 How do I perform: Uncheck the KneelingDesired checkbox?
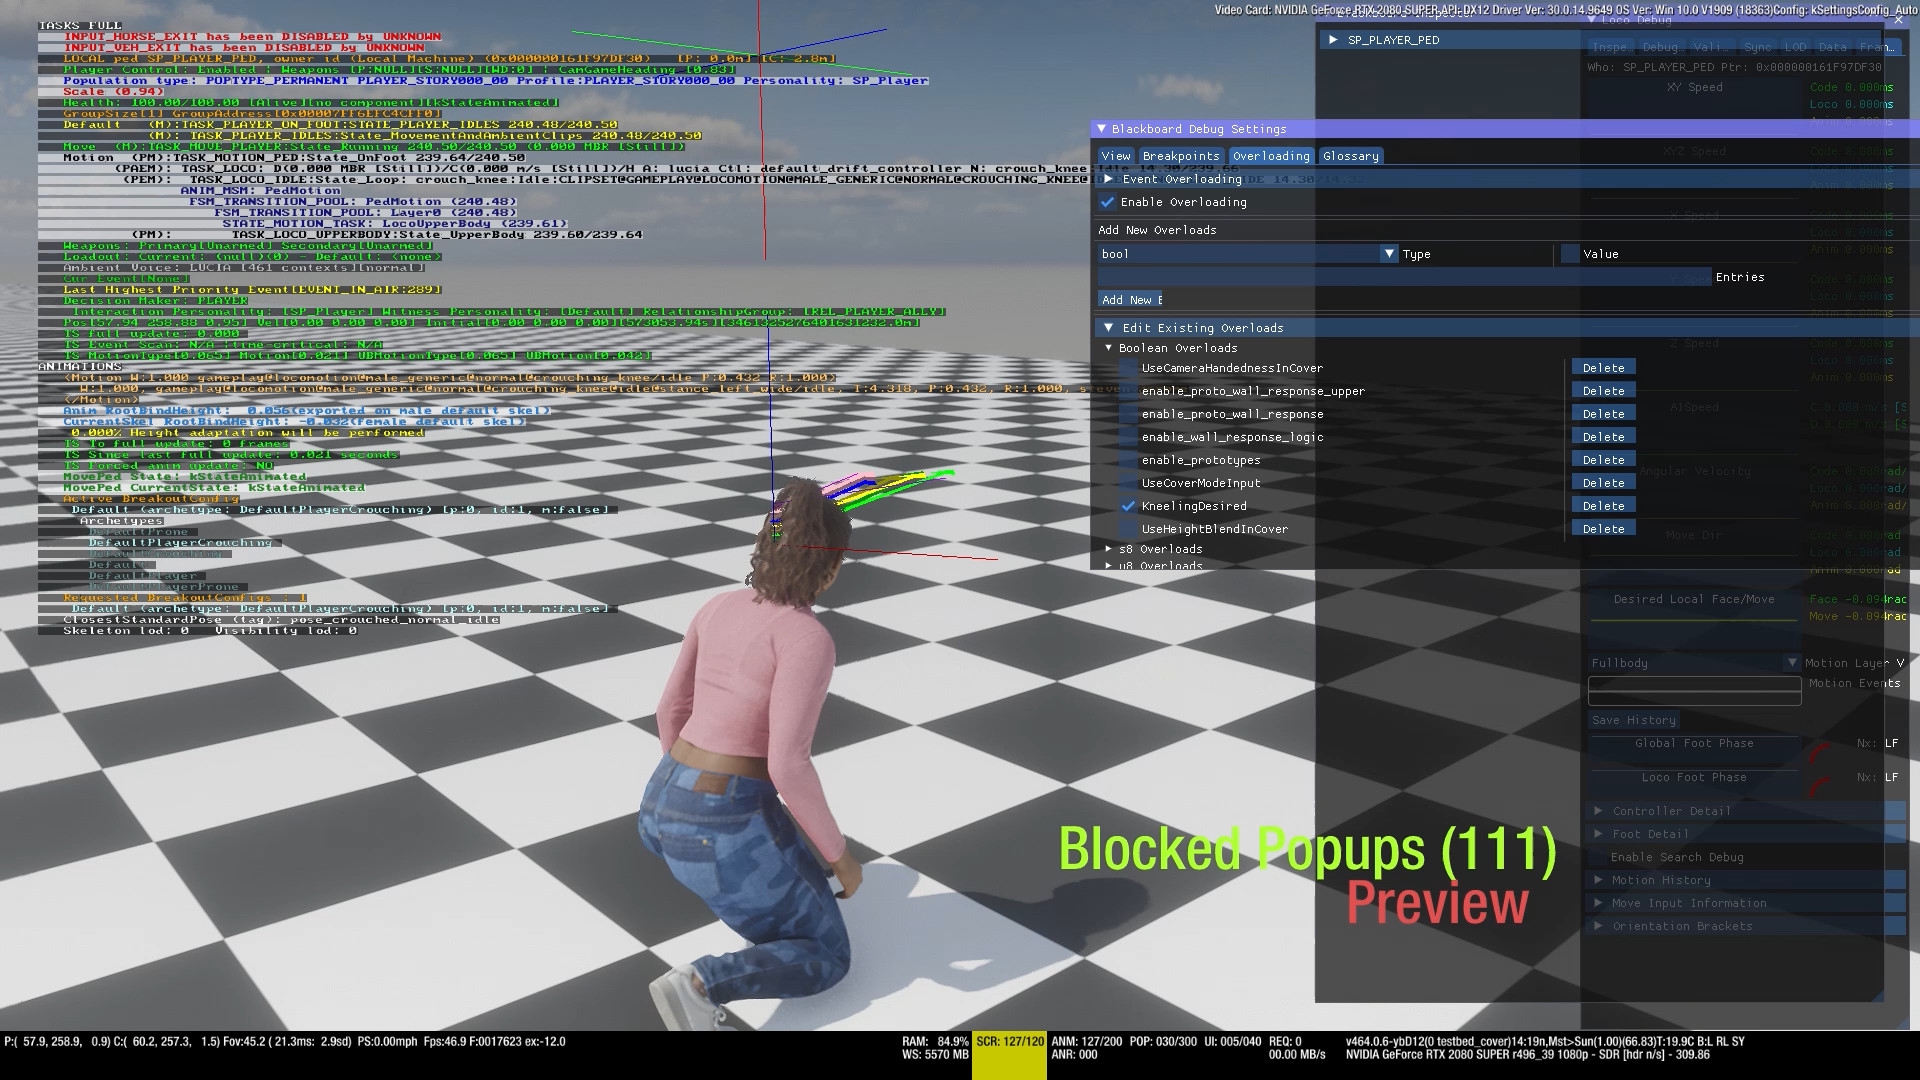click(1129, 506)
